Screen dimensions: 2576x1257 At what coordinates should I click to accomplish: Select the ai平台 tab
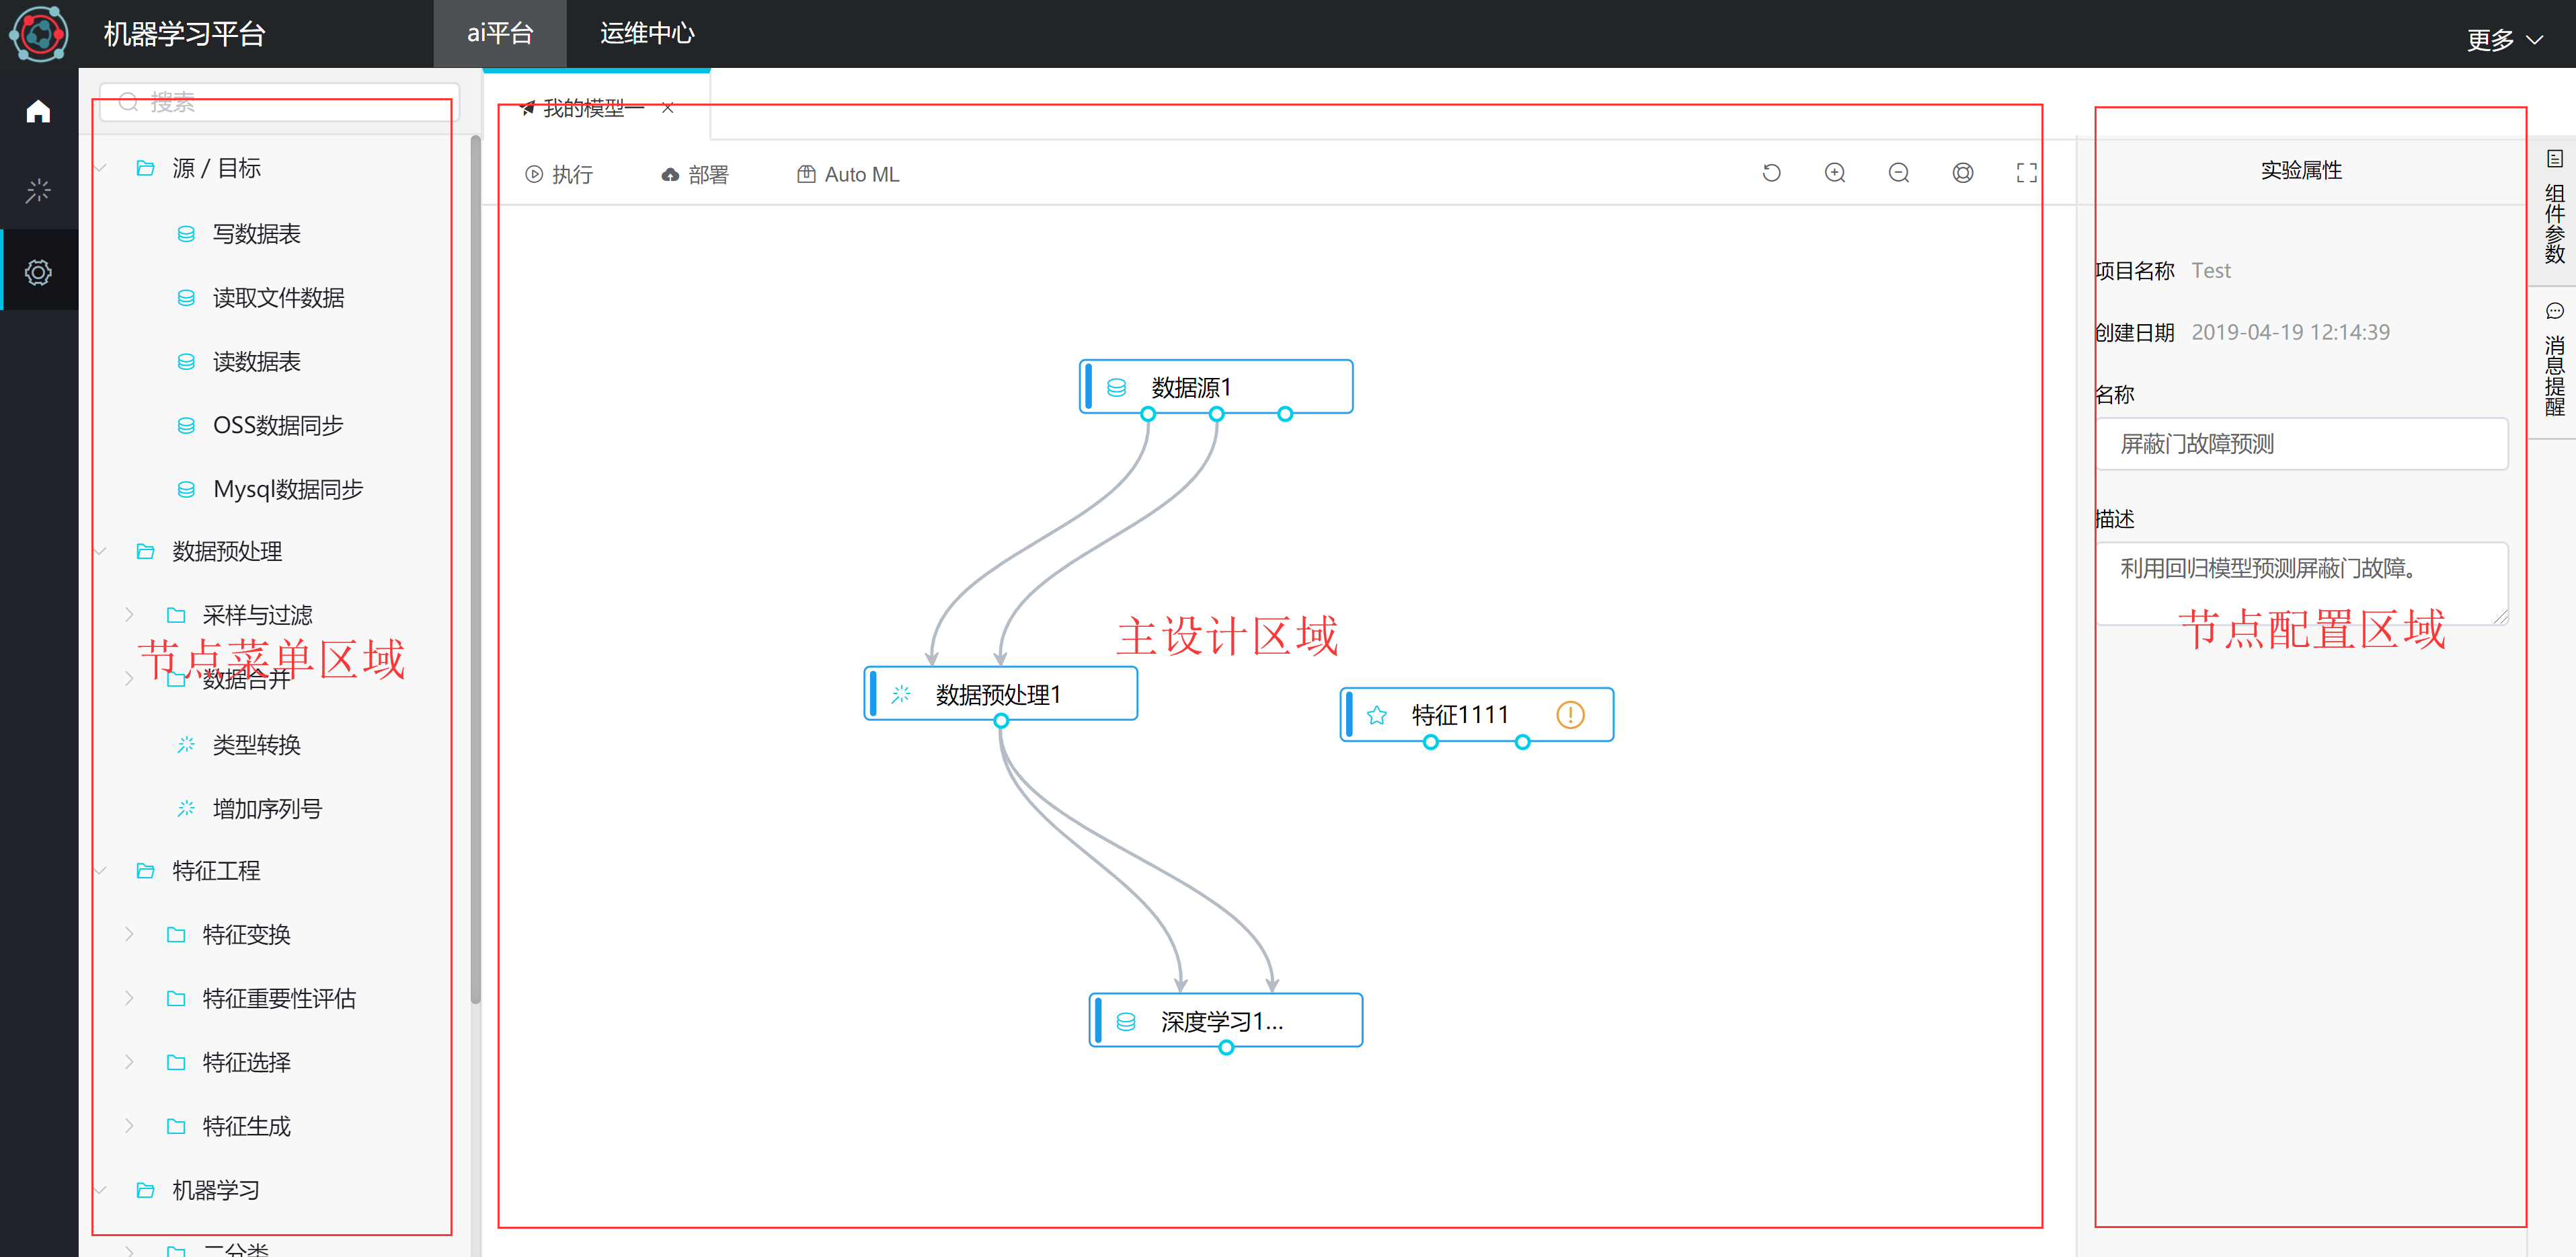(x=500, y=34)
